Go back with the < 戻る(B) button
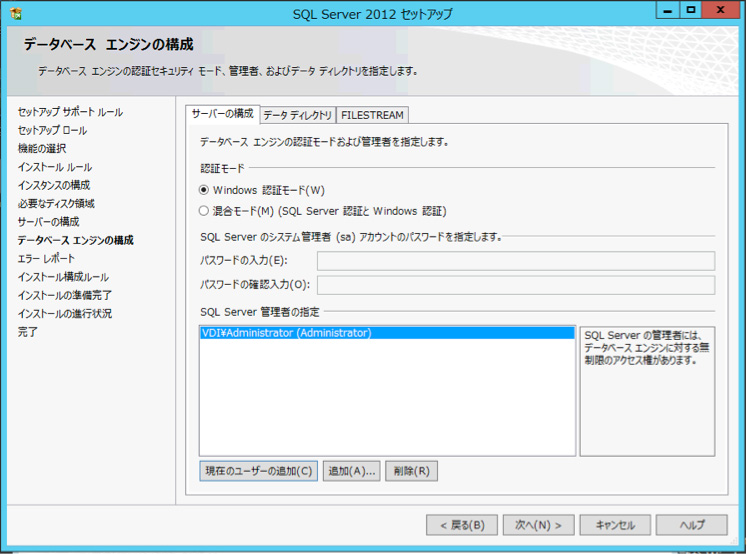 (x=462, y=525)
